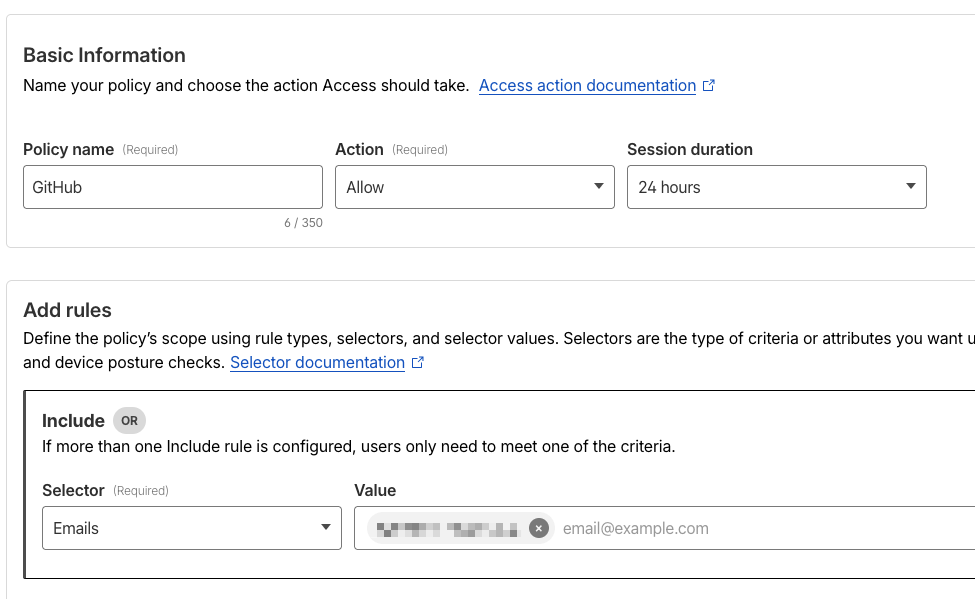975x599 pixels.
Task: Click the arrow on the Allow dropdown
Action: pos(598,186)
